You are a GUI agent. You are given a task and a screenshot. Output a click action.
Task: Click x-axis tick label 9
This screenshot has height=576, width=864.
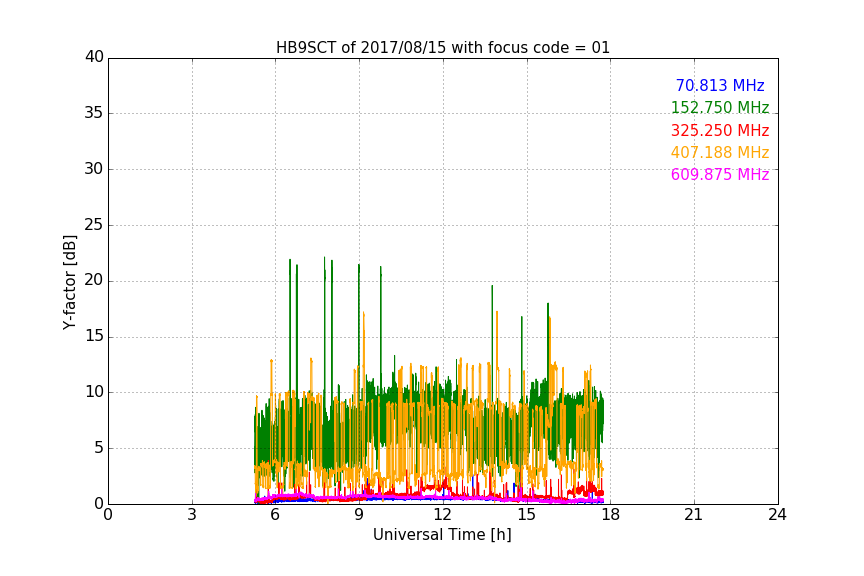coord(359,515)
